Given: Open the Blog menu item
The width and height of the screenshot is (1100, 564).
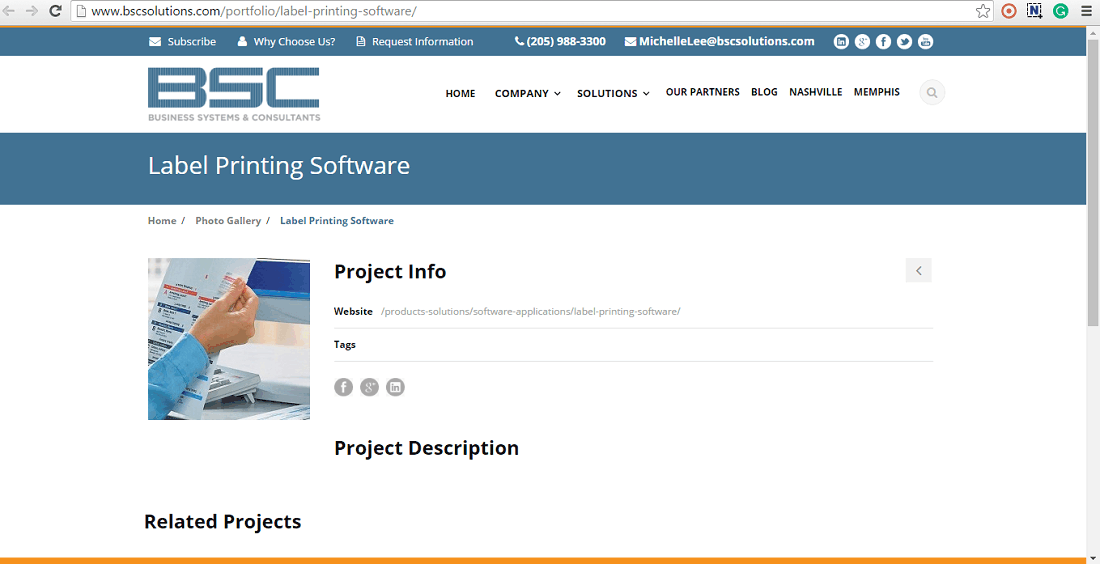Looking at the screenshot, I should (x=764, y=92).
